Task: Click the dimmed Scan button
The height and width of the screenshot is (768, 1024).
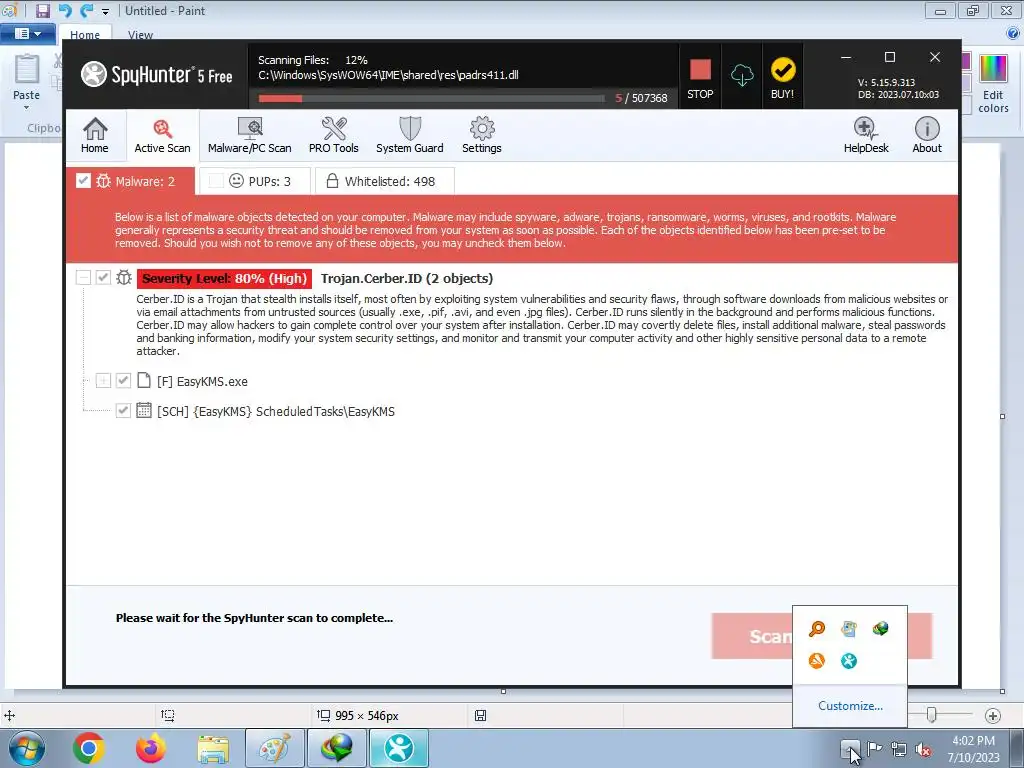Action: (751, 635)
